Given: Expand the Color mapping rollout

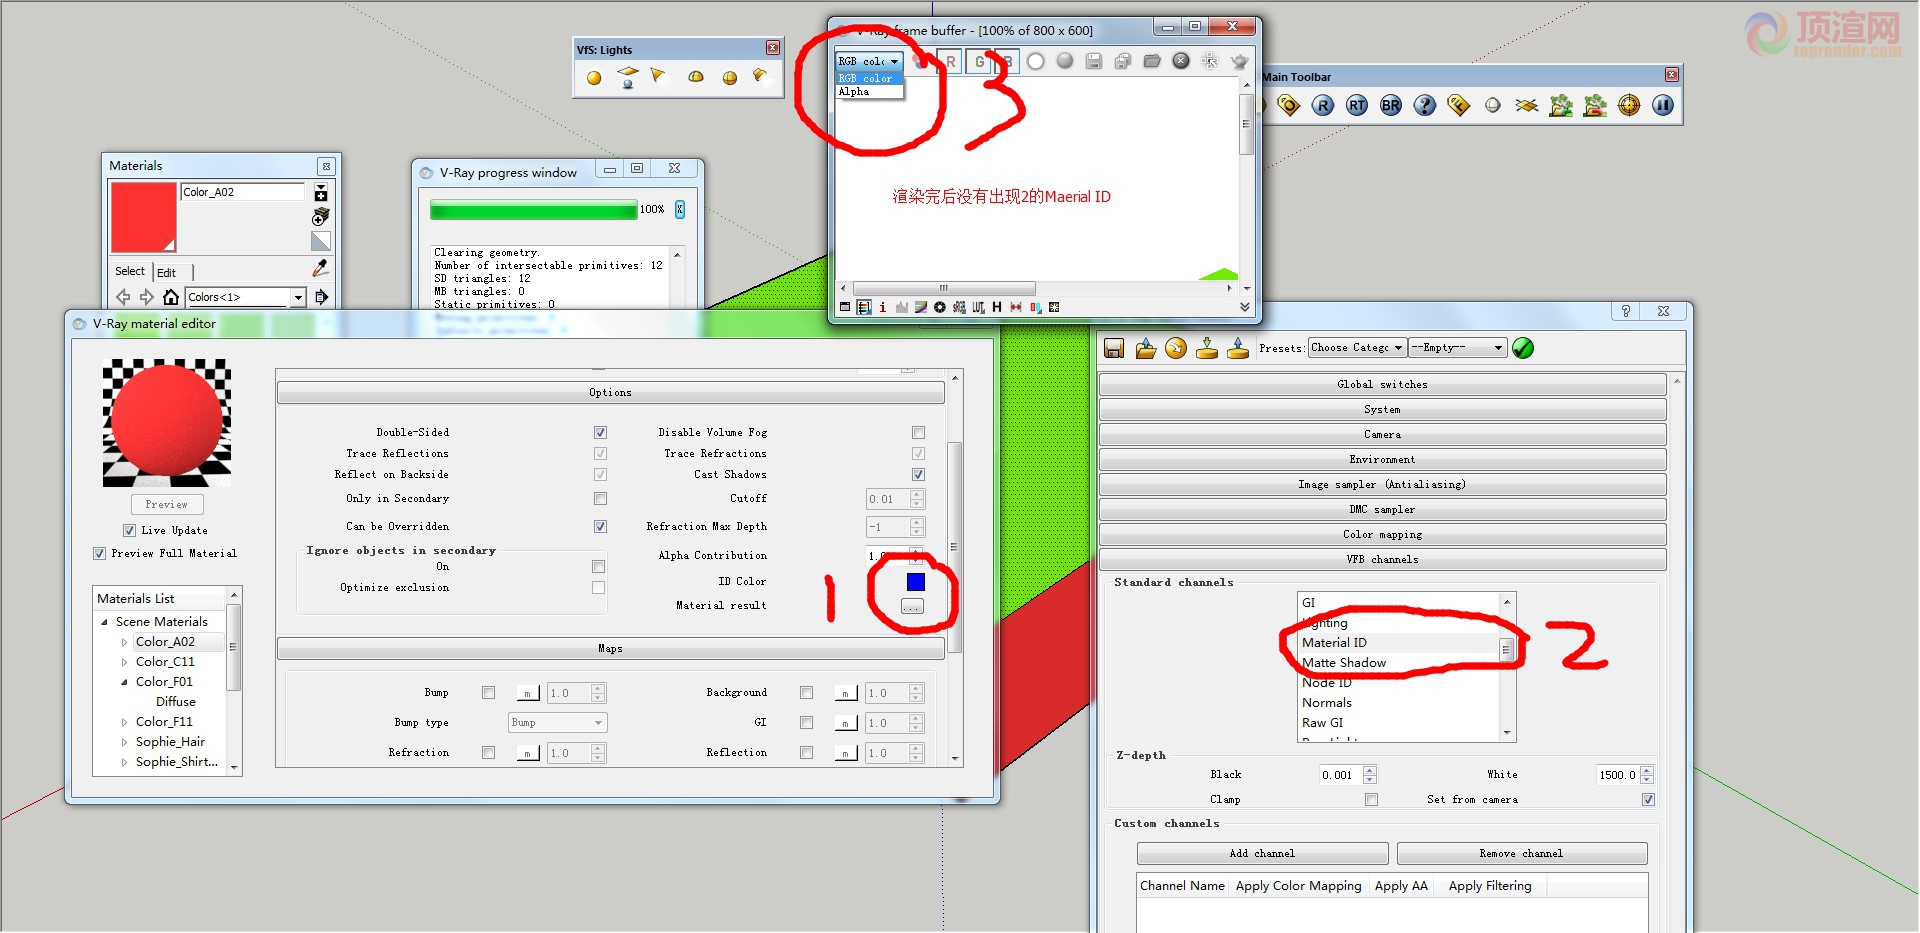Looking at the screenshot, I should click(x=1382, y=535).
